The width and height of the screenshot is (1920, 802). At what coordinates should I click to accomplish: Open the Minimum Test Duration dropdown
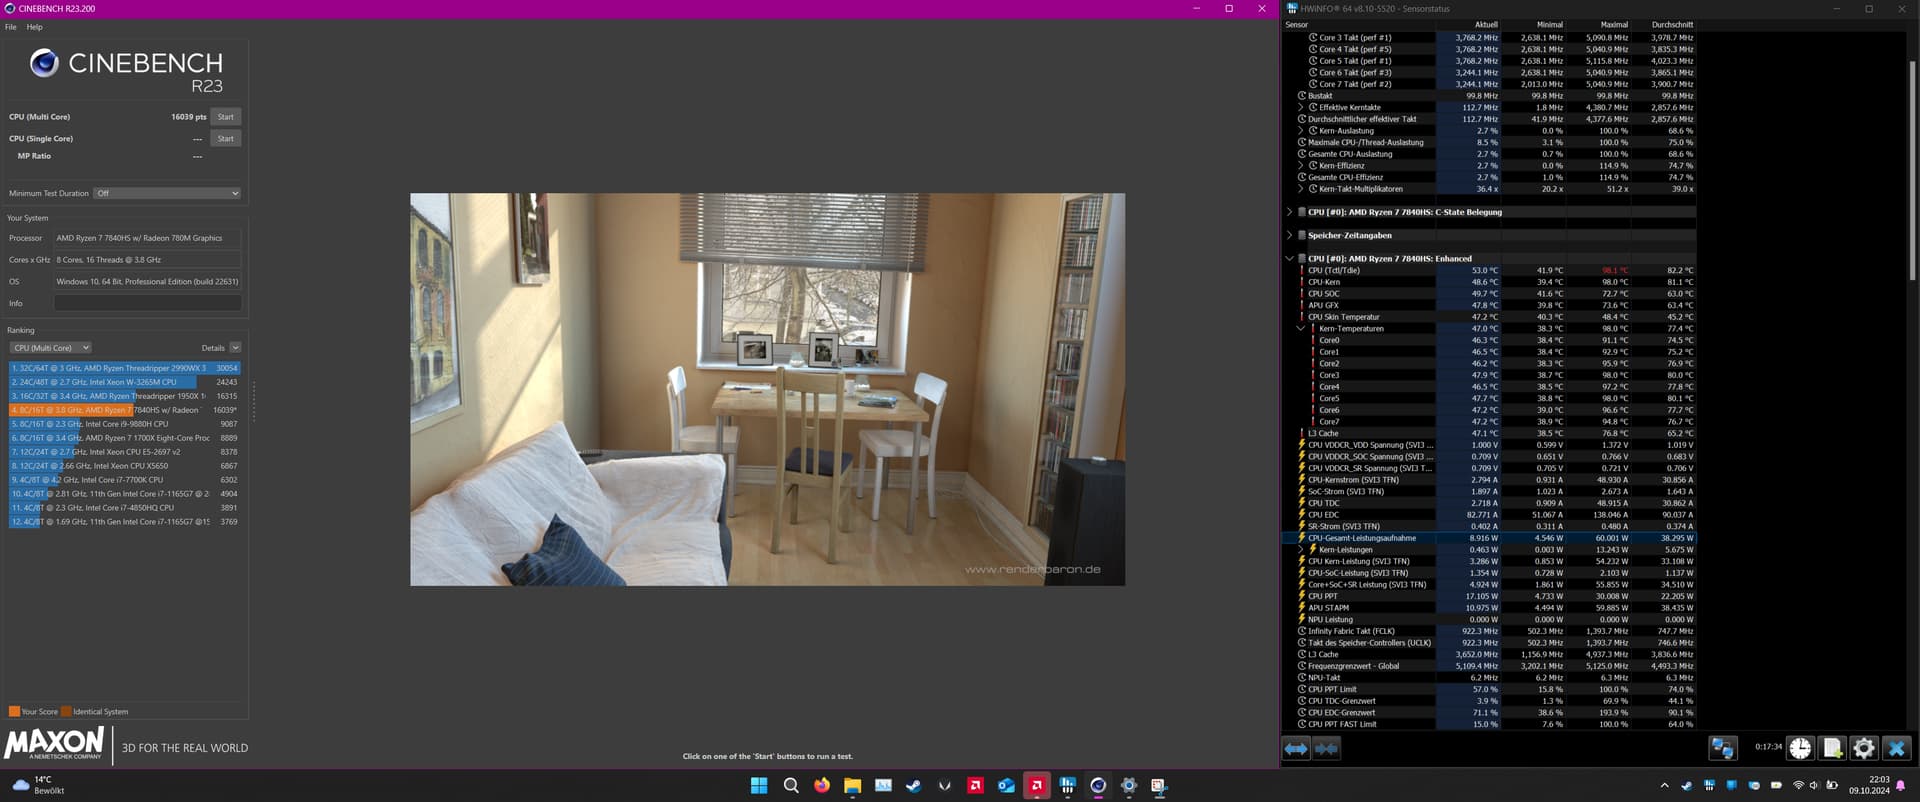[167, 193]
